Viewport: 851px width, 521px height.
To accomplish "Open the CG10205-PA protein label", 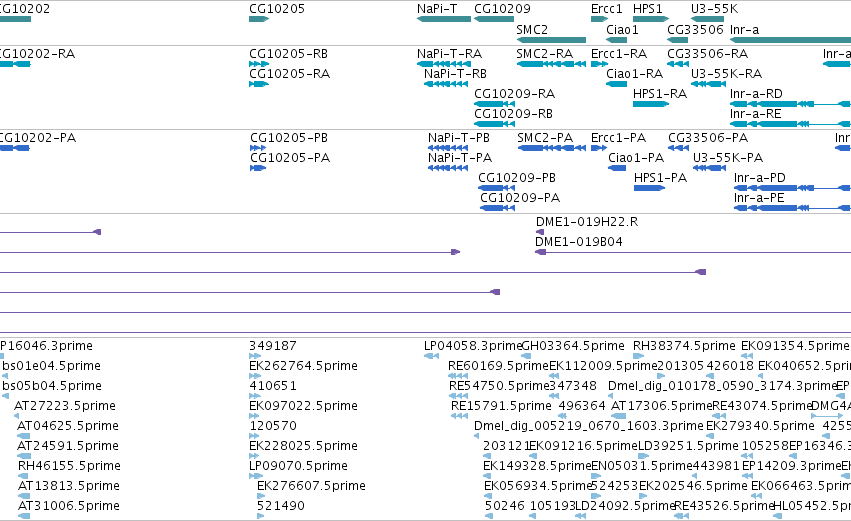I will point(290,158).
